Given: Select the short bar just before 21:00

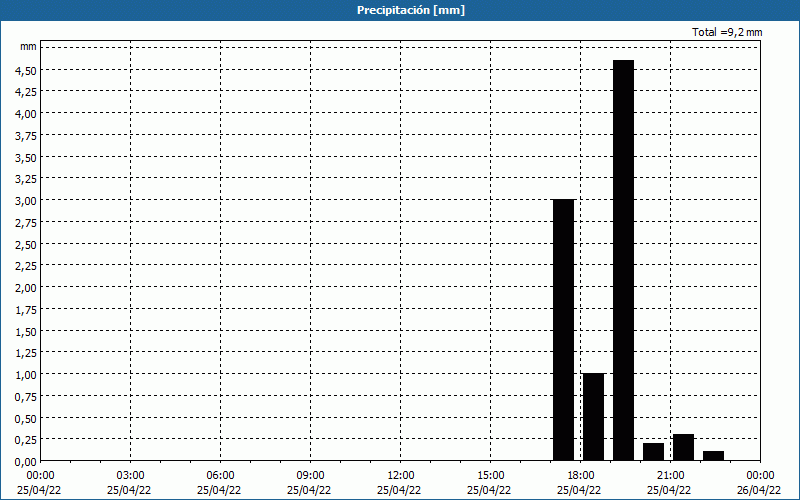Looking at the screenshot, I should (654, 452).
